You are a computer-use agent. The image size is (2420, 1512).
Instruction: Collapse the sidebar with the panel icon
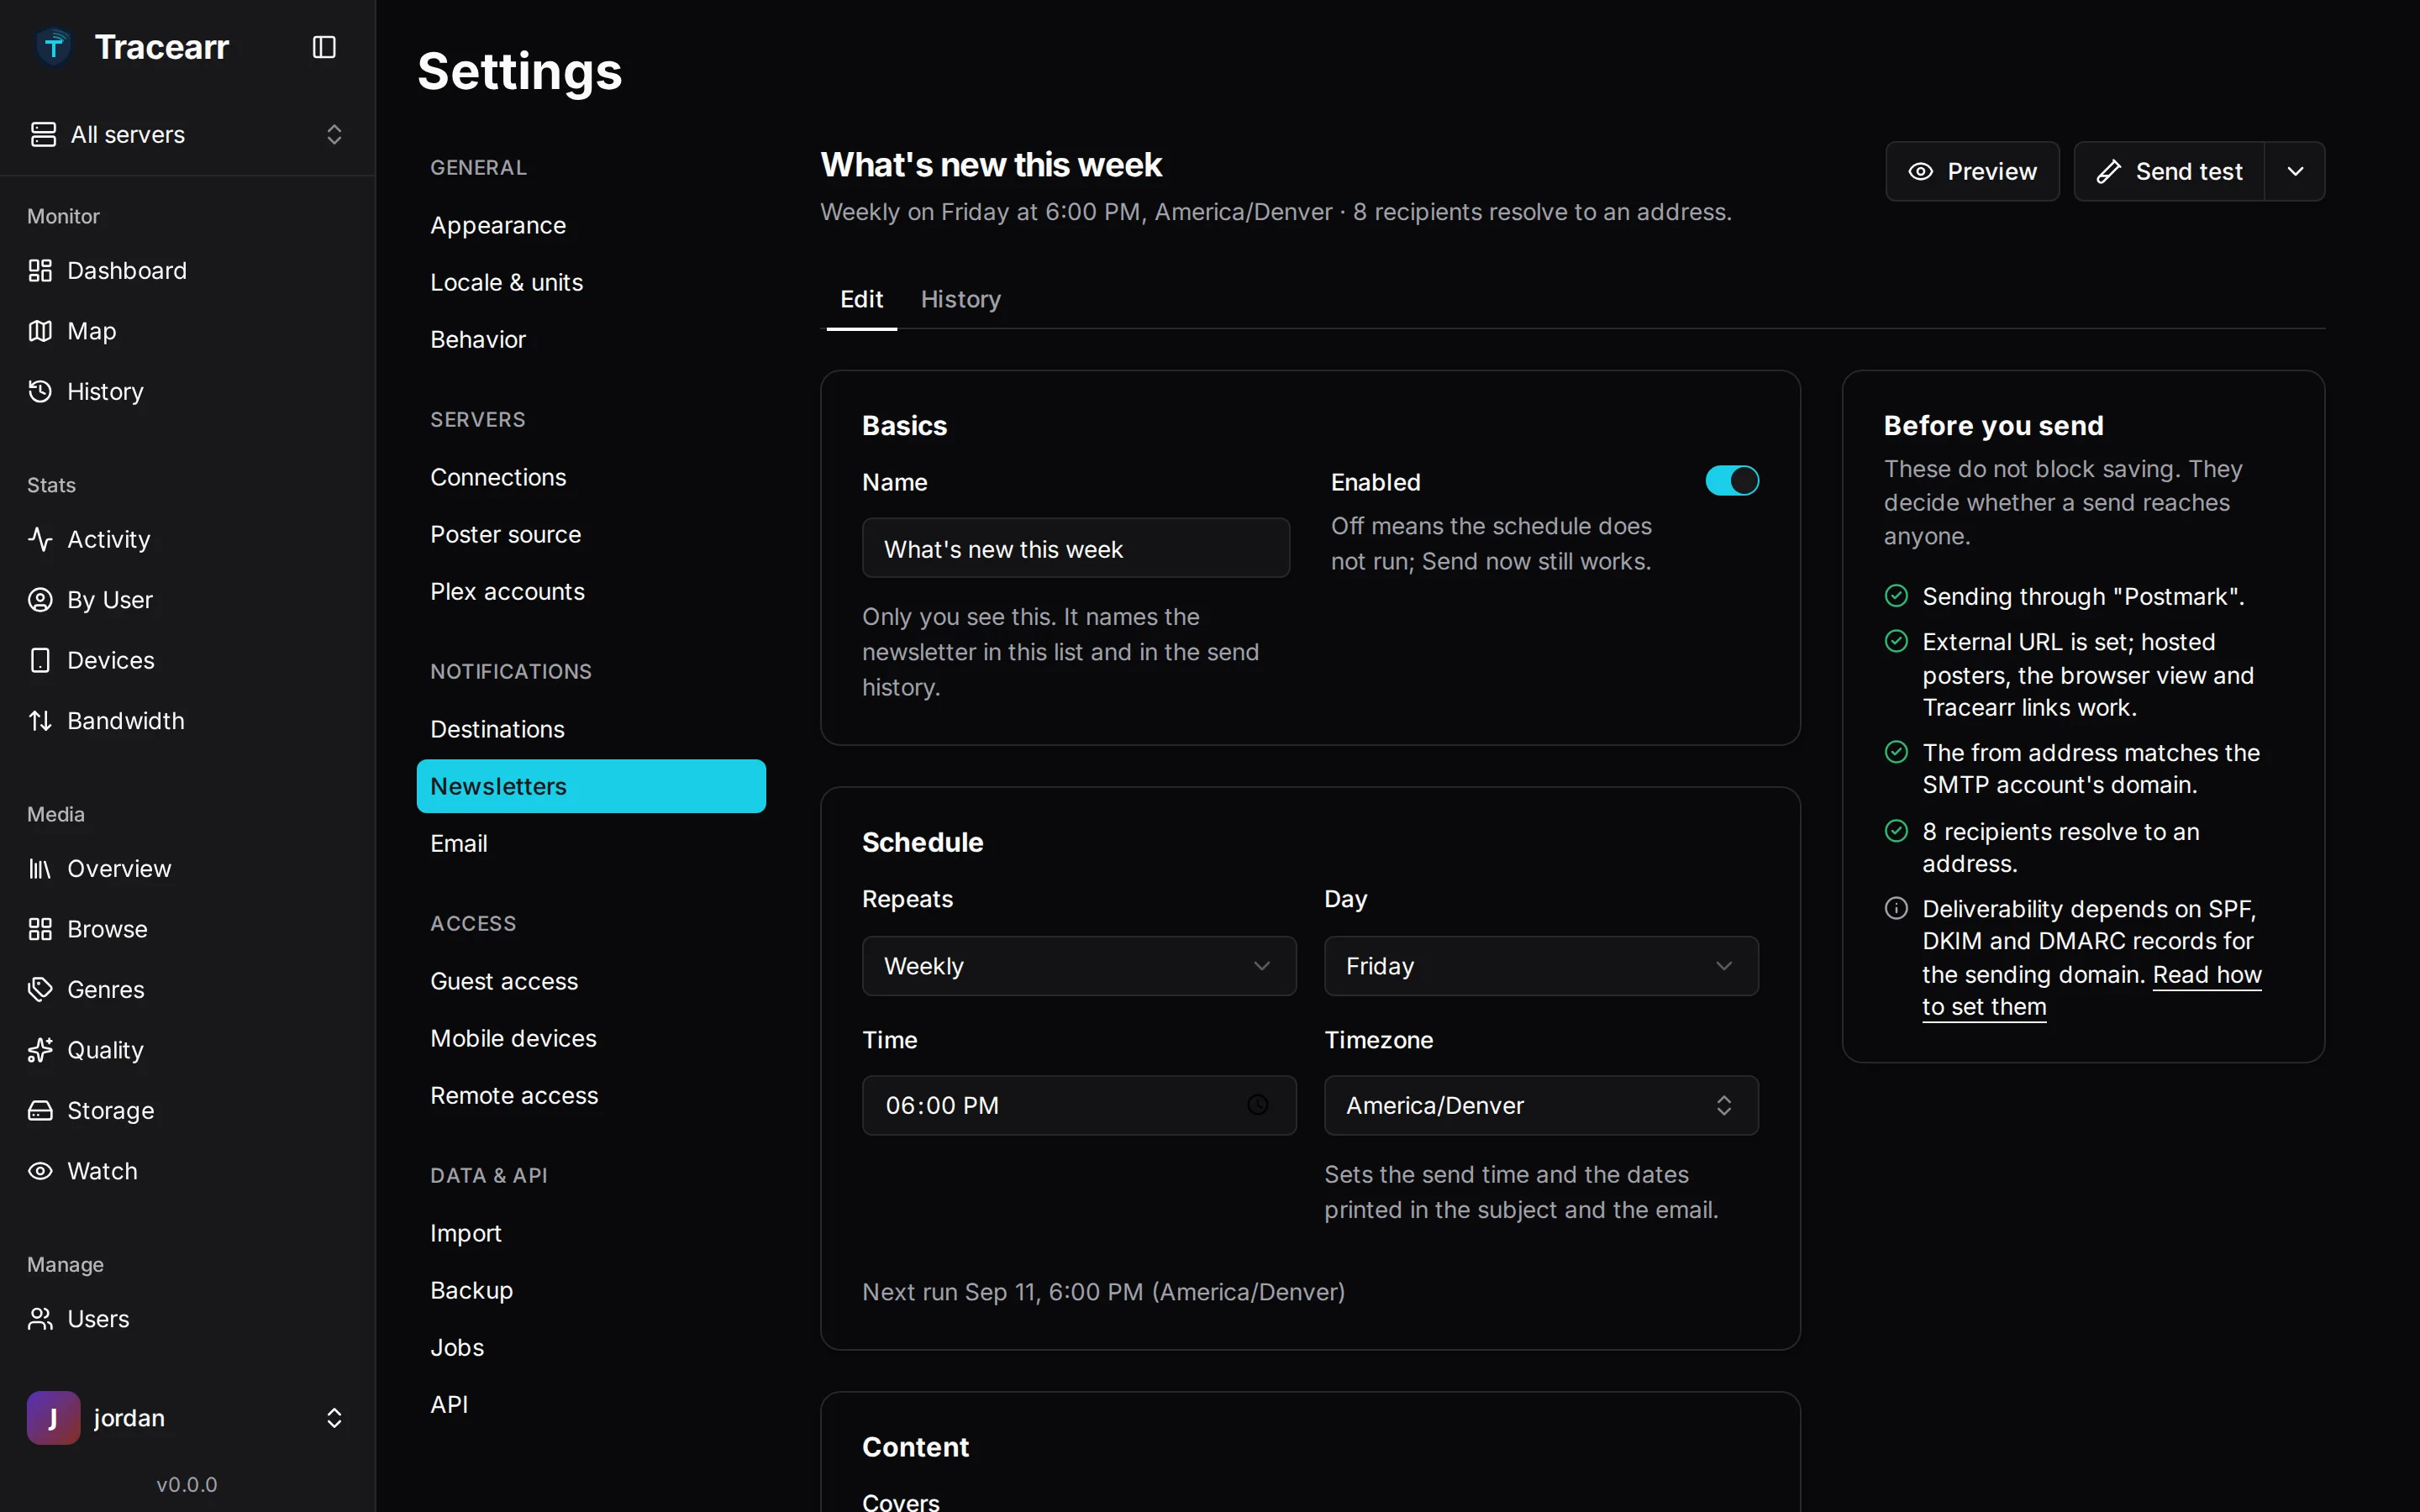(x=324, y=47)
